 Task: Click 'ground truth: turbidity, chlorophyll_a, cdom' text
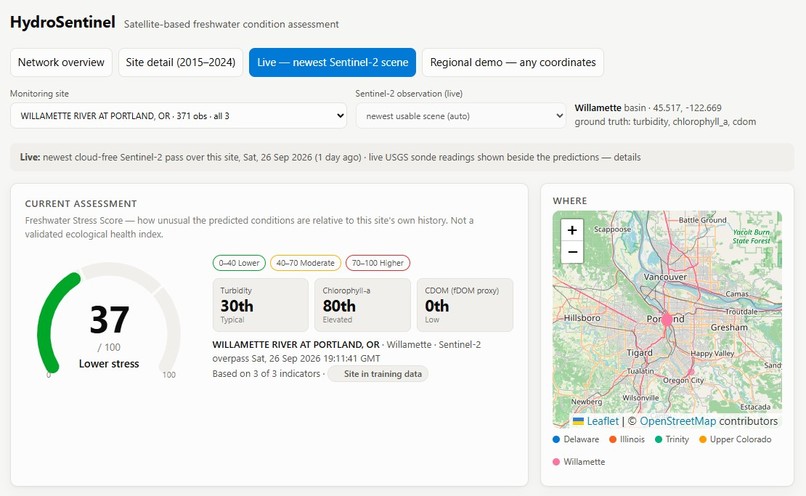tap(665, 122)
